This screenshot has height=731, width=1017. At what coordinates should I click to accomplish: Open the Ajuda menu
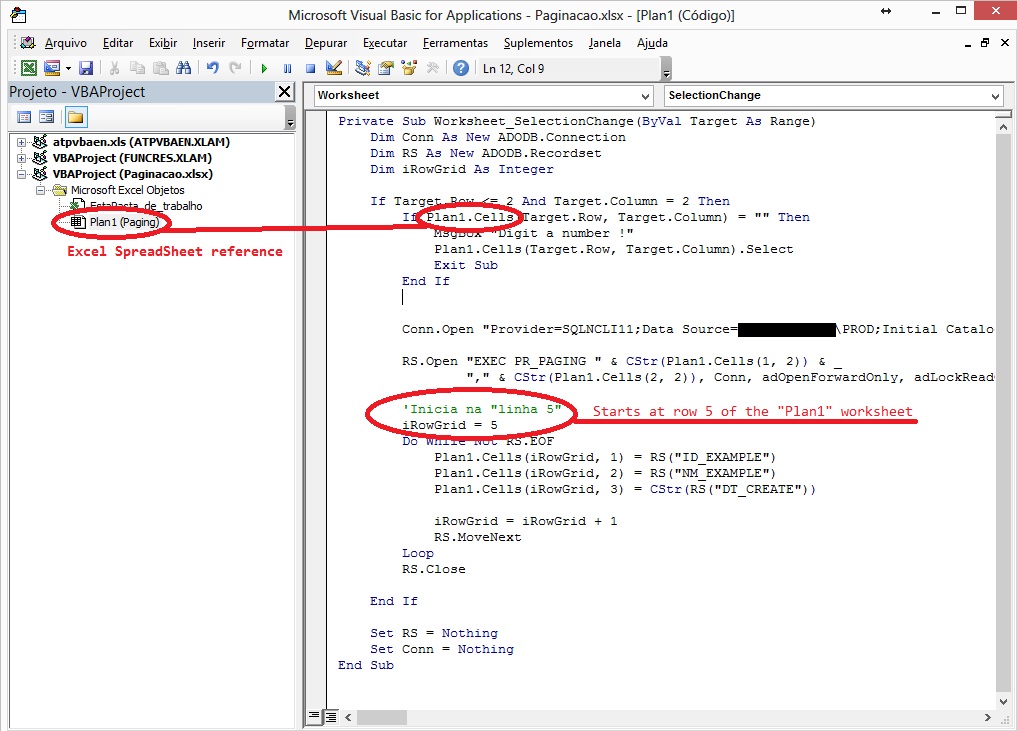[x=652, y=43]
